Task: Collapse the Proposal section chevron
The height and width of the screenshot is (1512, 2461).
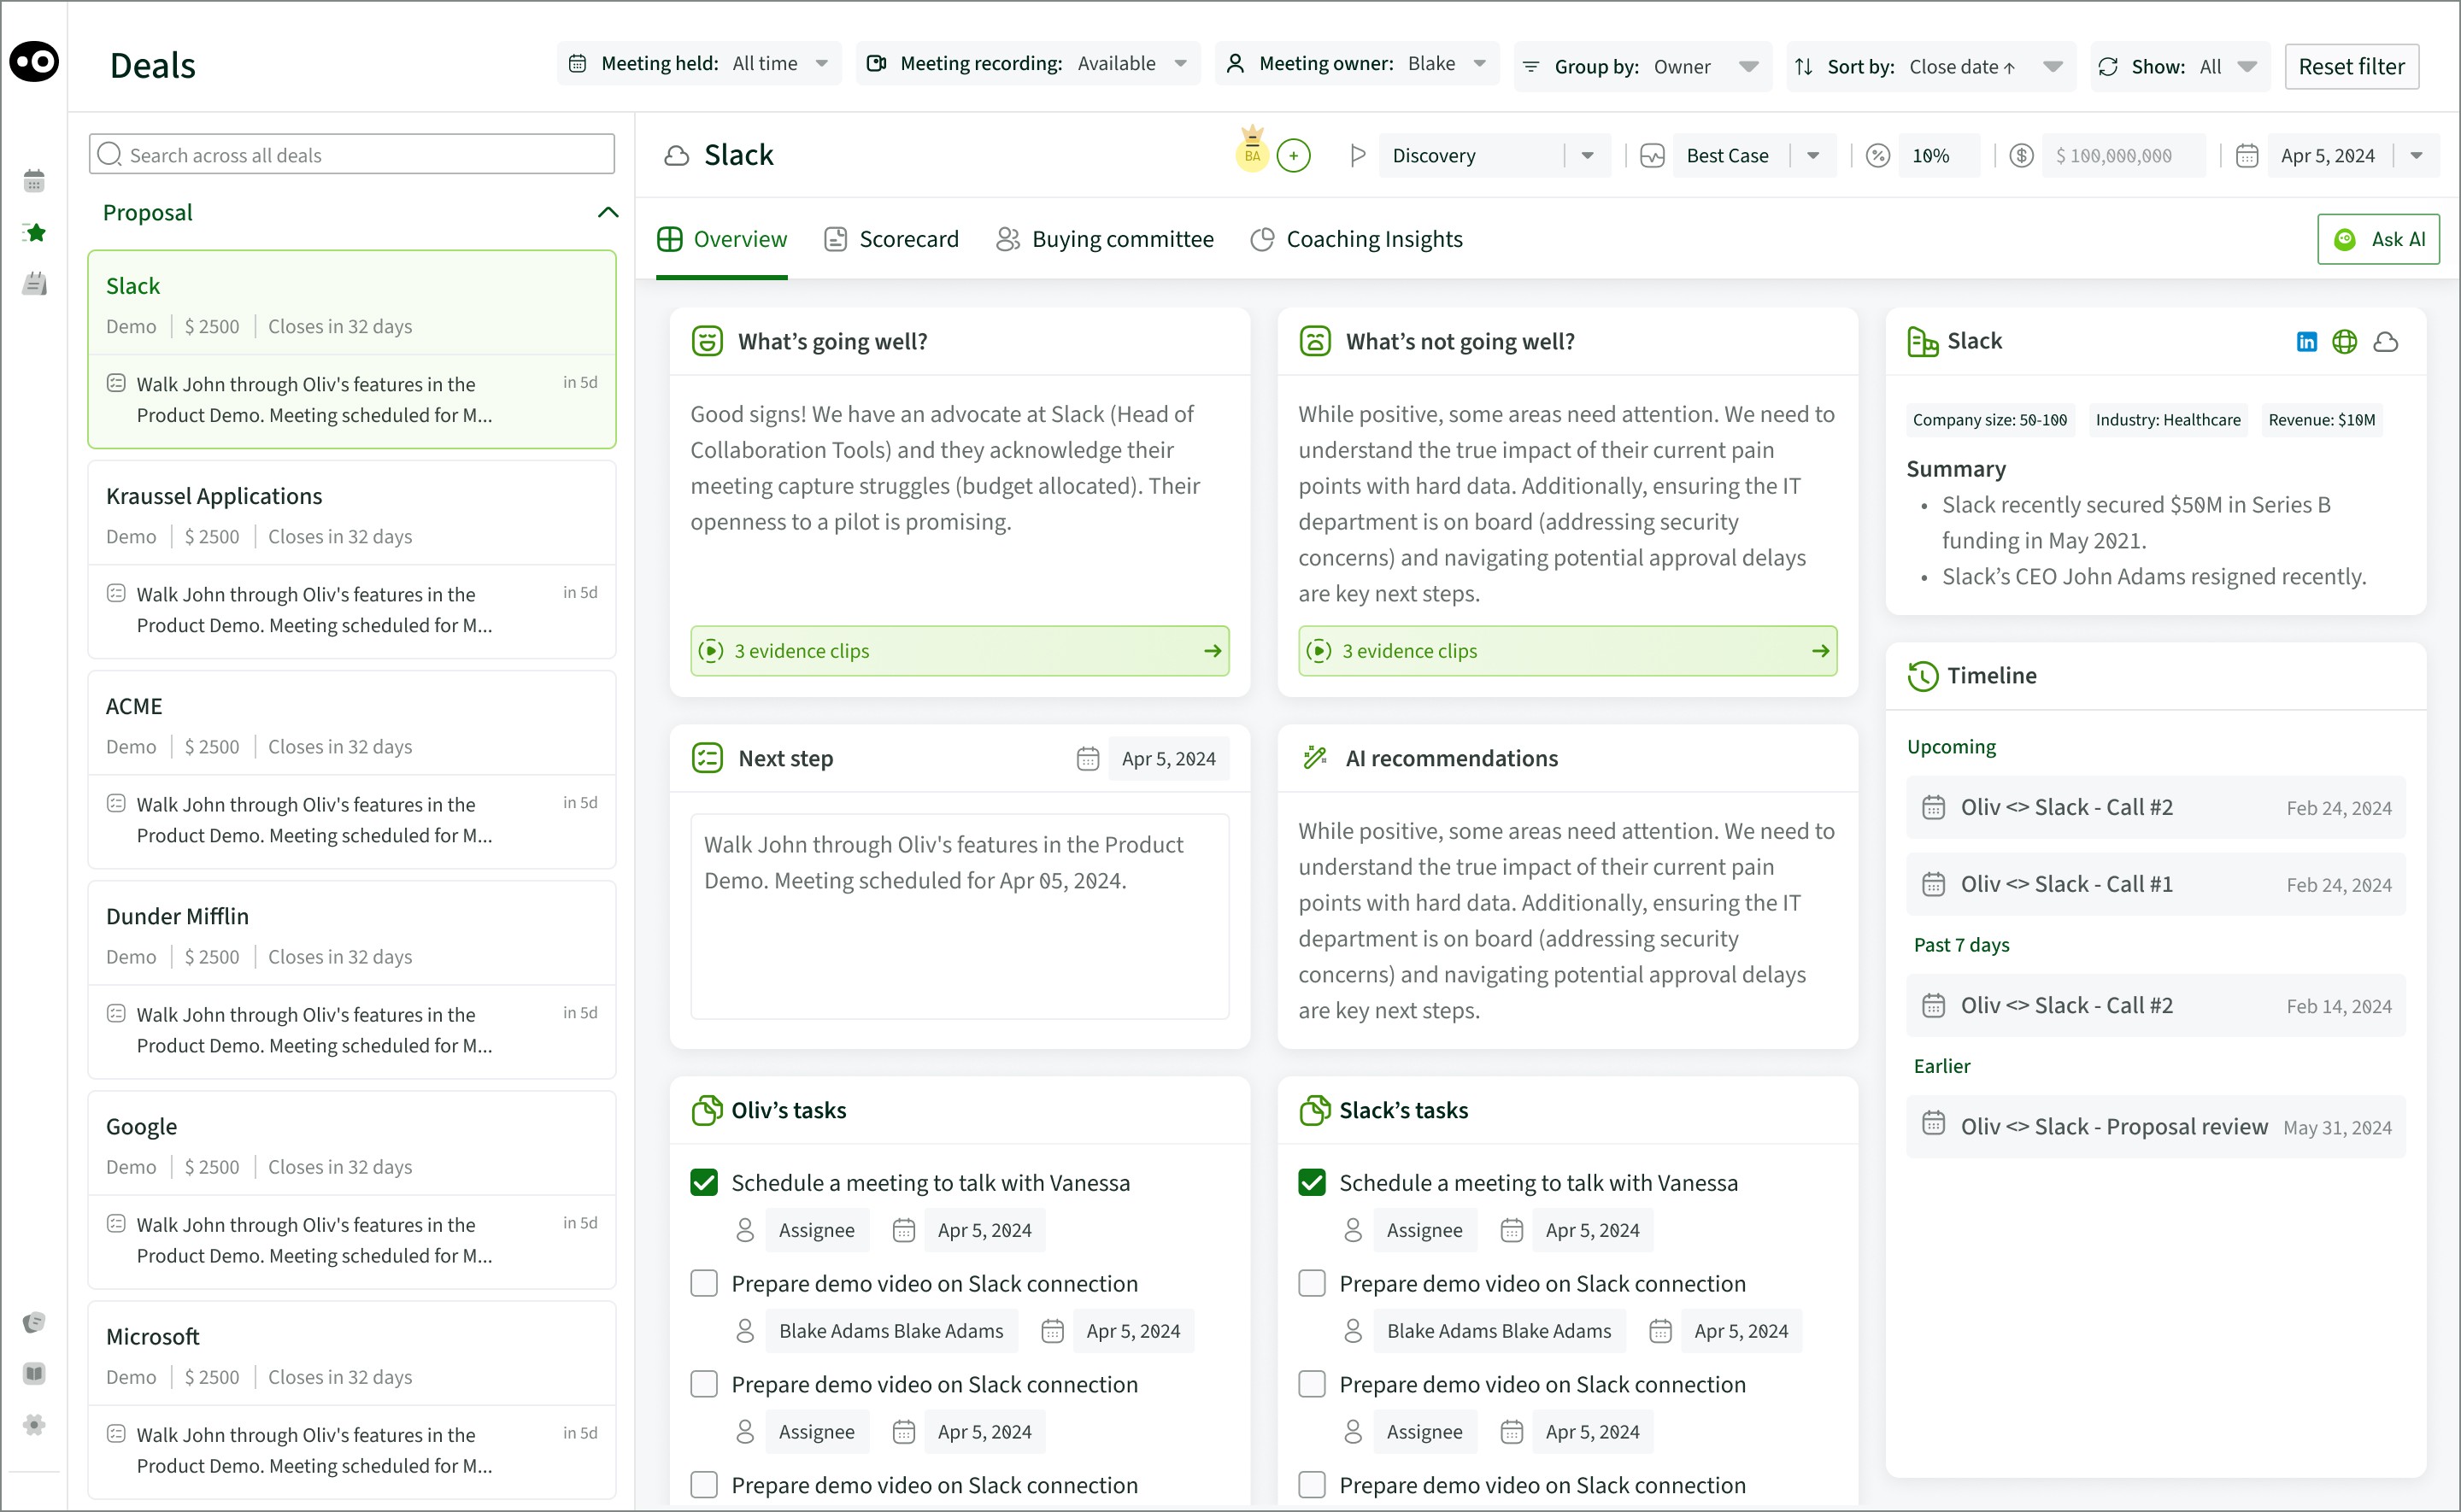Action: [x=608, y=212]
